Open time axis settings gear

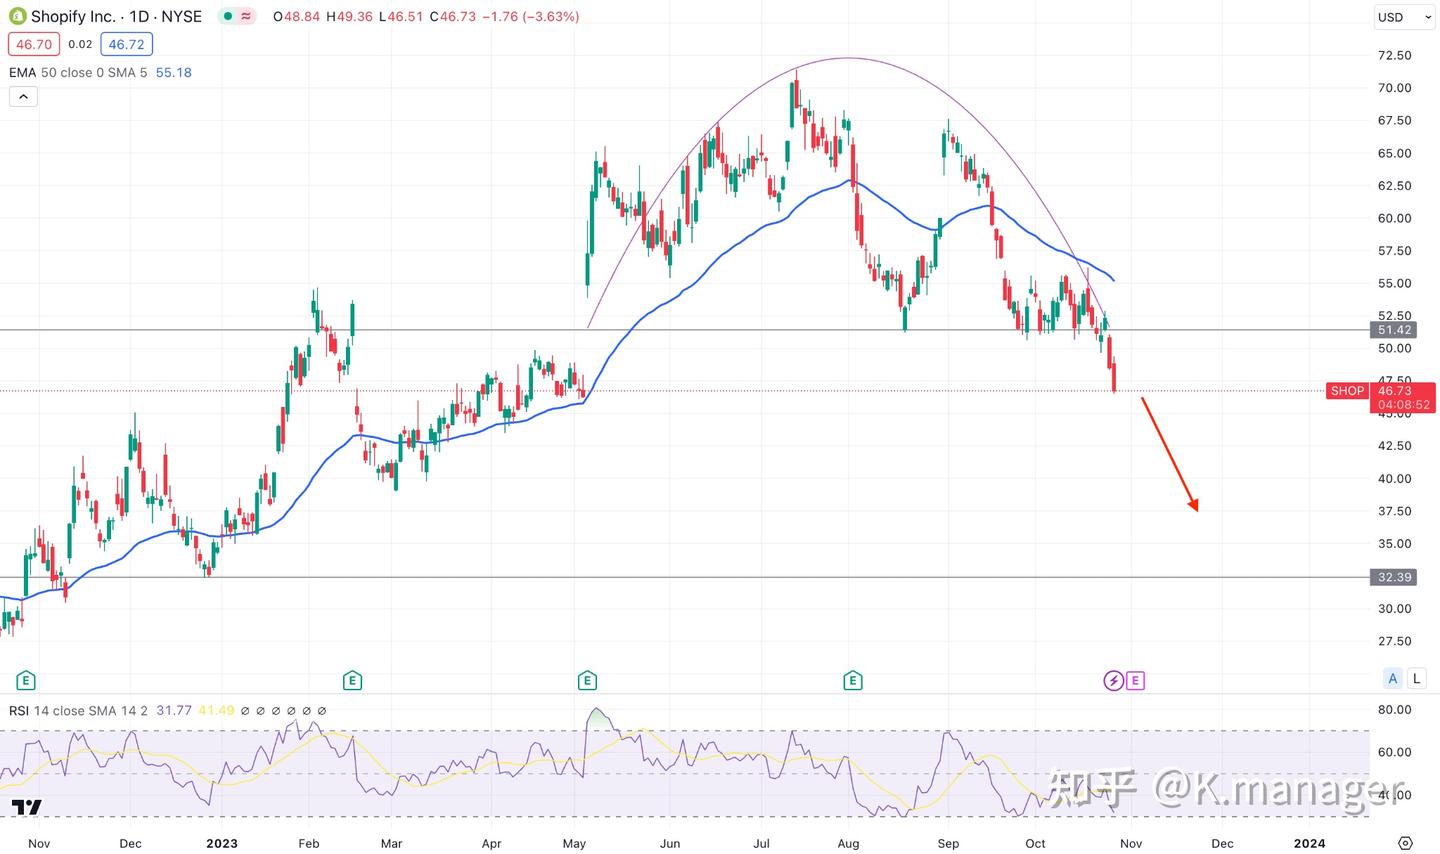pyautogui.click(x=1405, y=843)
